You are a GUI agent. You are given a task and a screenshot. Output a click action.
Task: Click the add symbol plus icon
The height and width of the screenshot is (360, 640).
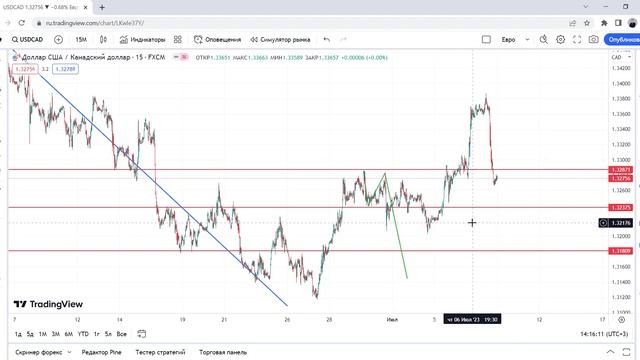tap(58, 40)
